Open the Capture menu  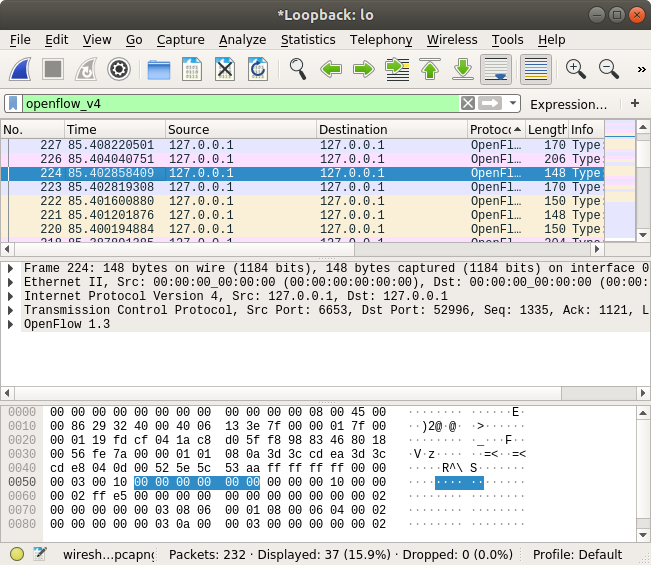click(x=181, y=39)
